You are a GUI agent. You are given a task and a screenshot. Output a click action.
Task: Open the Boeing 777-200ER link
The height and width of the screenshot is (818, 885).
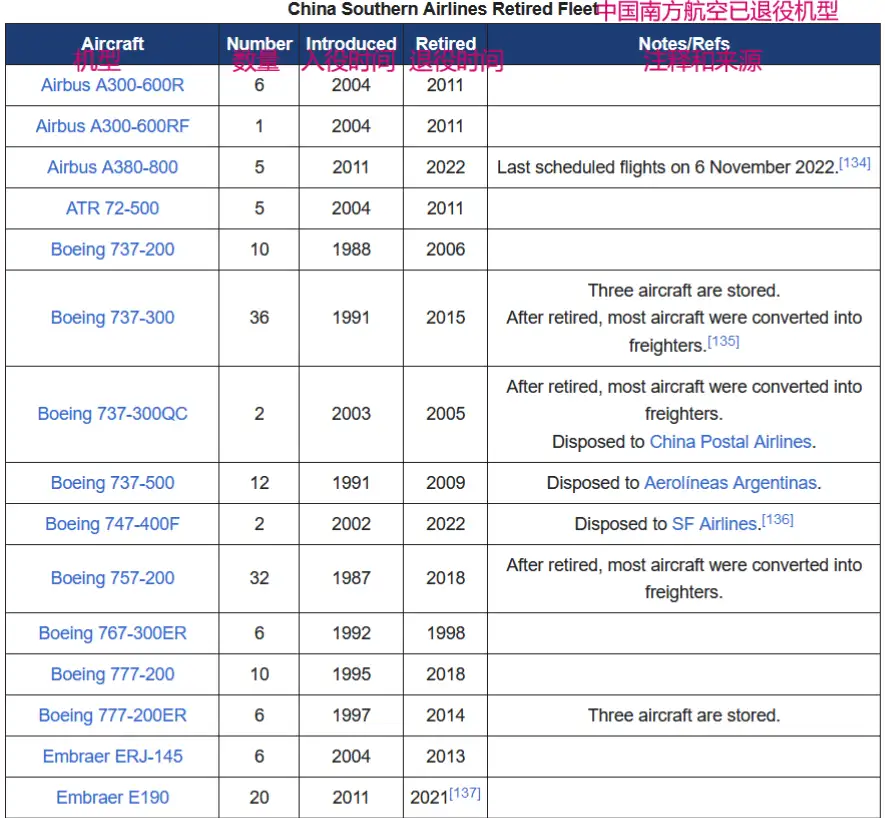click(x=112, y=715)
